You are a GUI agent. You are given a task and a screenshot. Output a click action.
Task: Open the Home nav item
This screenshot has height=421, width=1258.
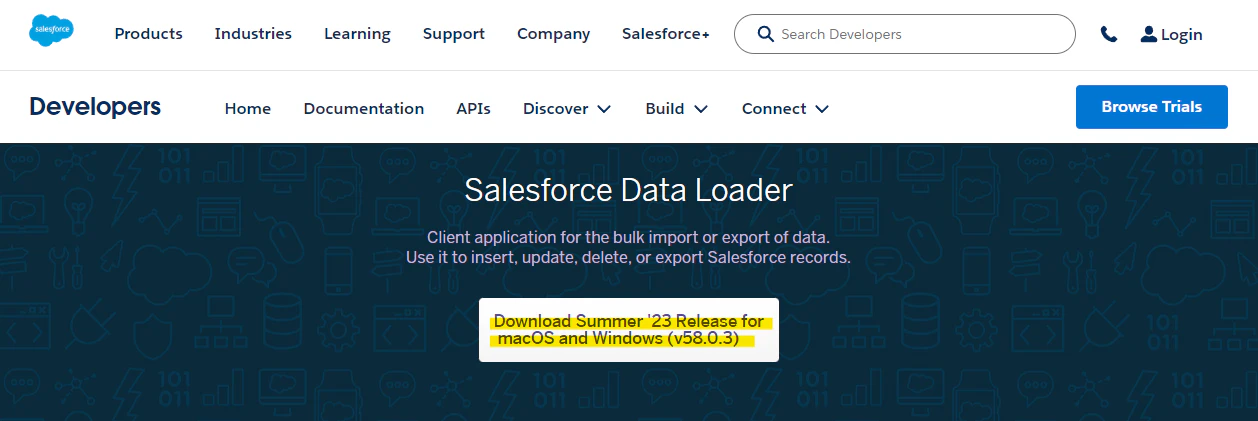click(248, 108)
